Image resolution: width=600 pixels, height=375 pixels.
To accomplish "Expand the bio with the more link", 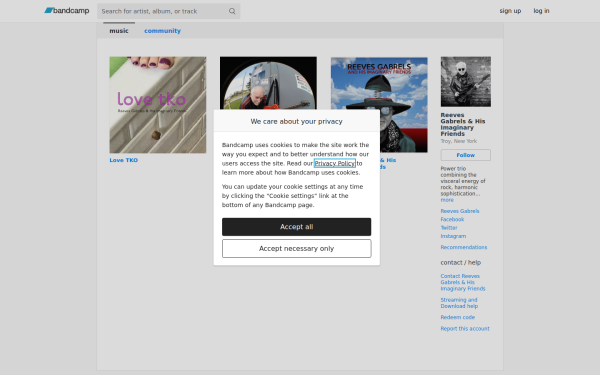I will [447, 200].
